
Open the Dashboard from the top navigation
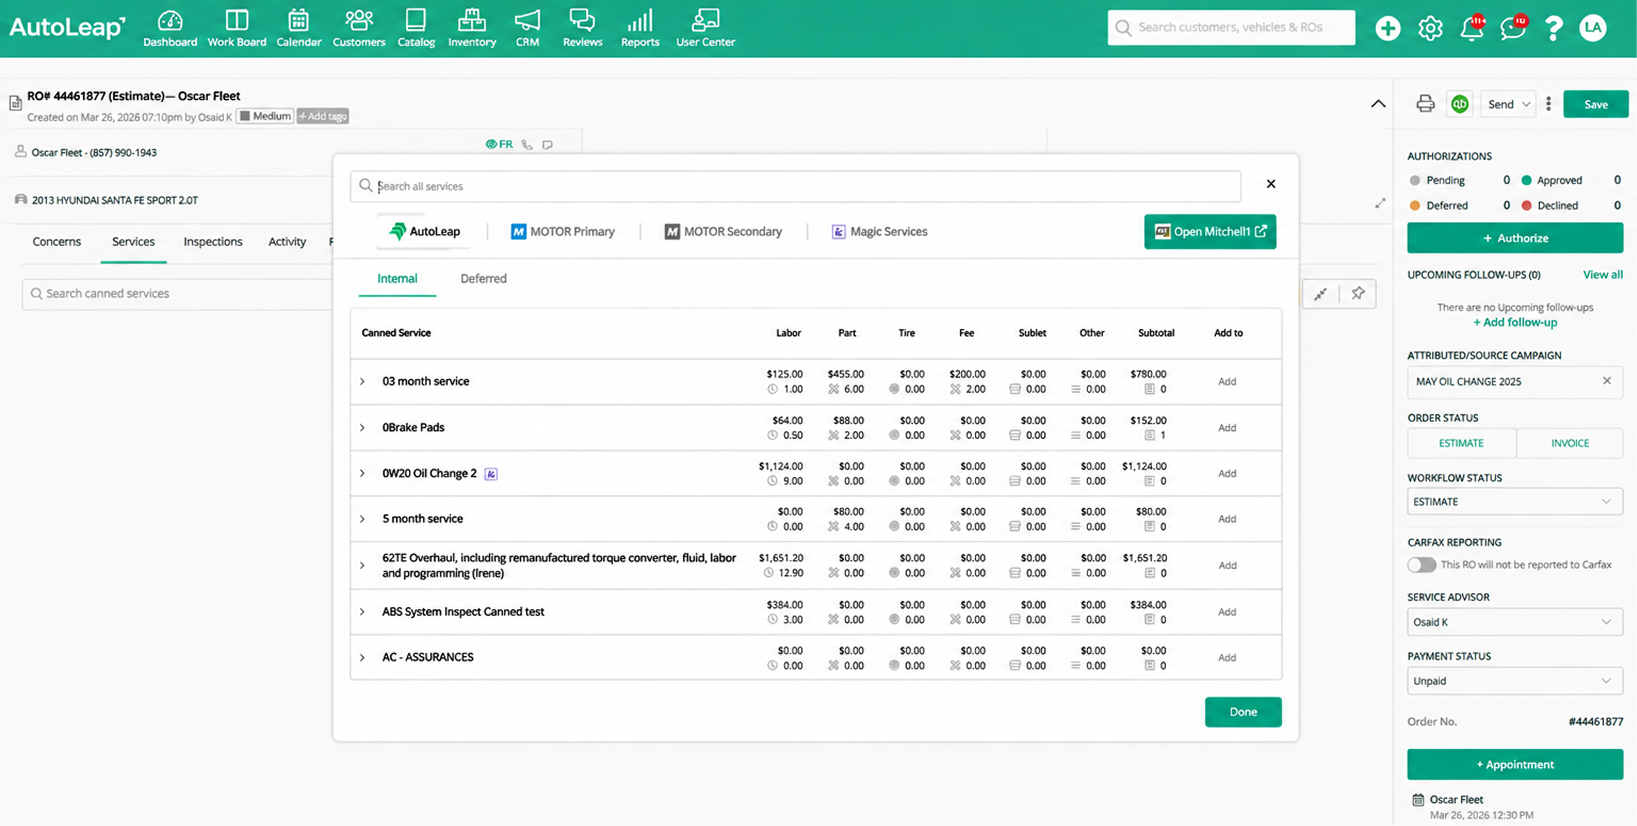coord(170,28)
